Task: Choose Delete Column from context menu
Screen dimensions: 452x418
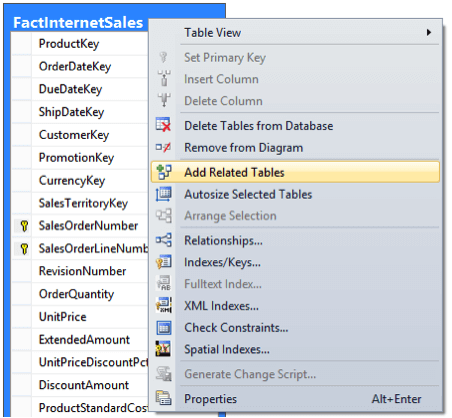Action: pos(295,101)
